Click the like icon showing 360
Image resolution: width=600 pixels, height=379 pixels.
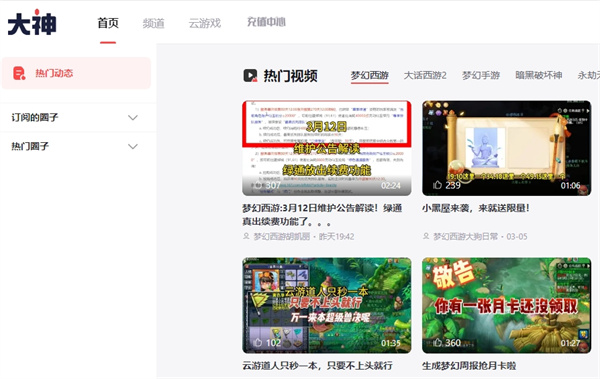pos(437,342)
